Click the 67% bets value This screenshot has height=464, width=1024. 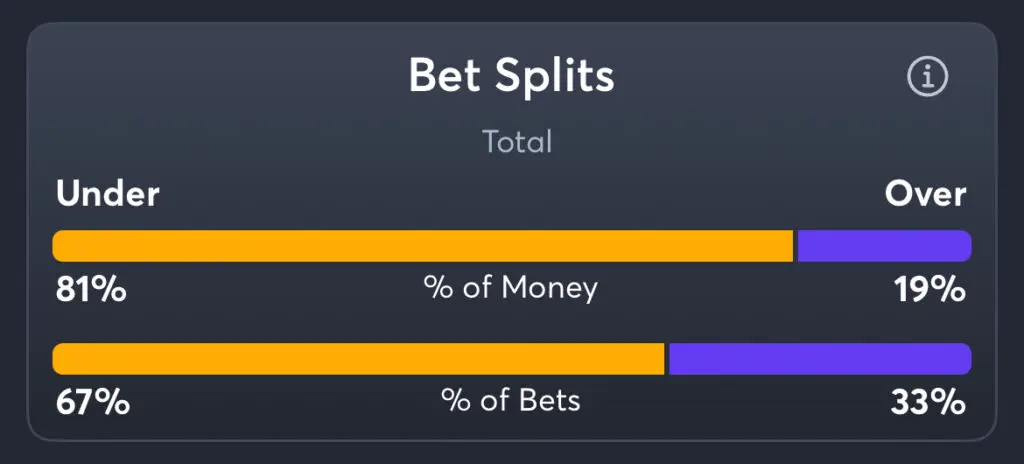[92, 403]
